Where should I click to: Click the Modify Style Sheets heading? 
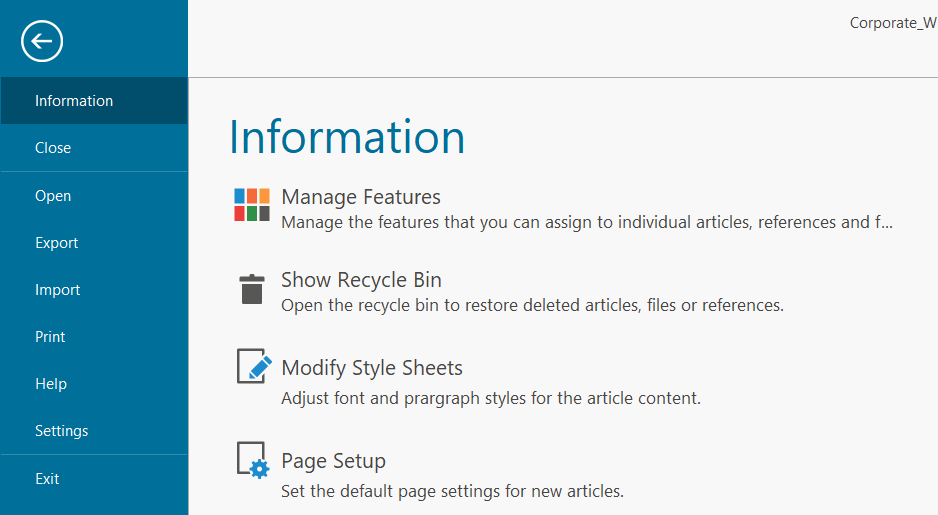[372, 368]
